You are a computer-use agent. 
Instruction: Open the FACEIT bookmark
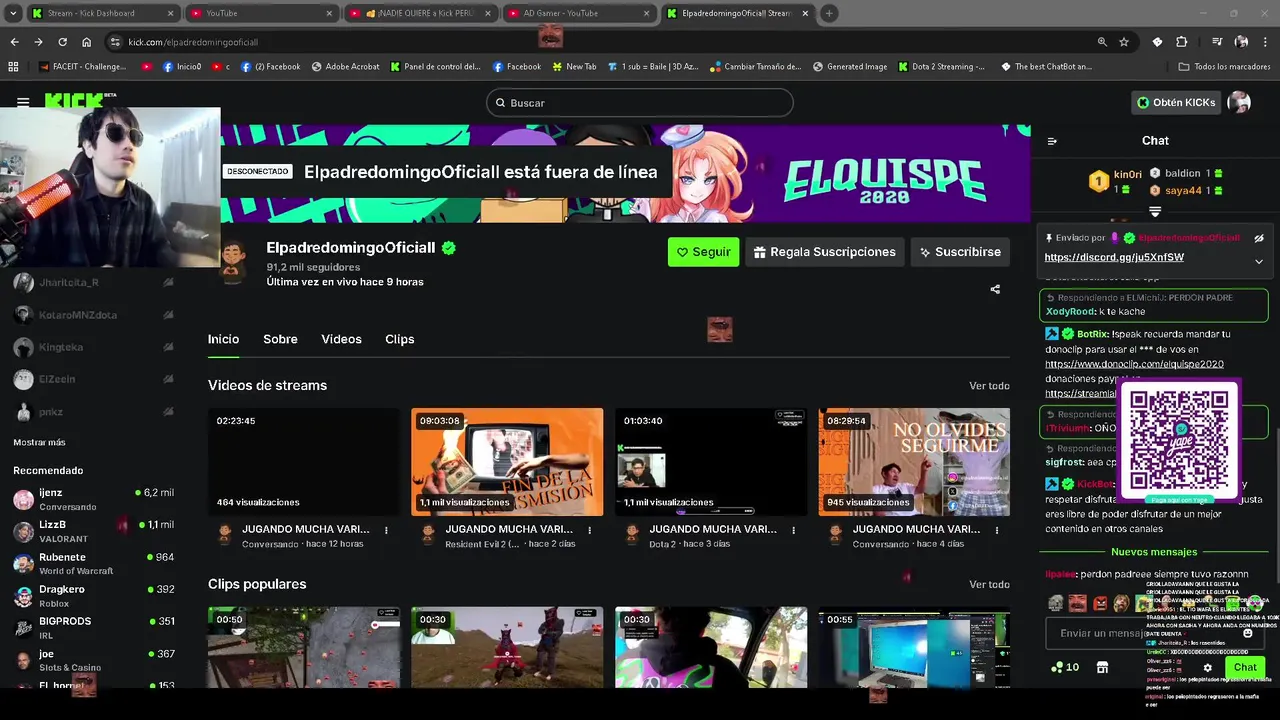pos(82,67)
